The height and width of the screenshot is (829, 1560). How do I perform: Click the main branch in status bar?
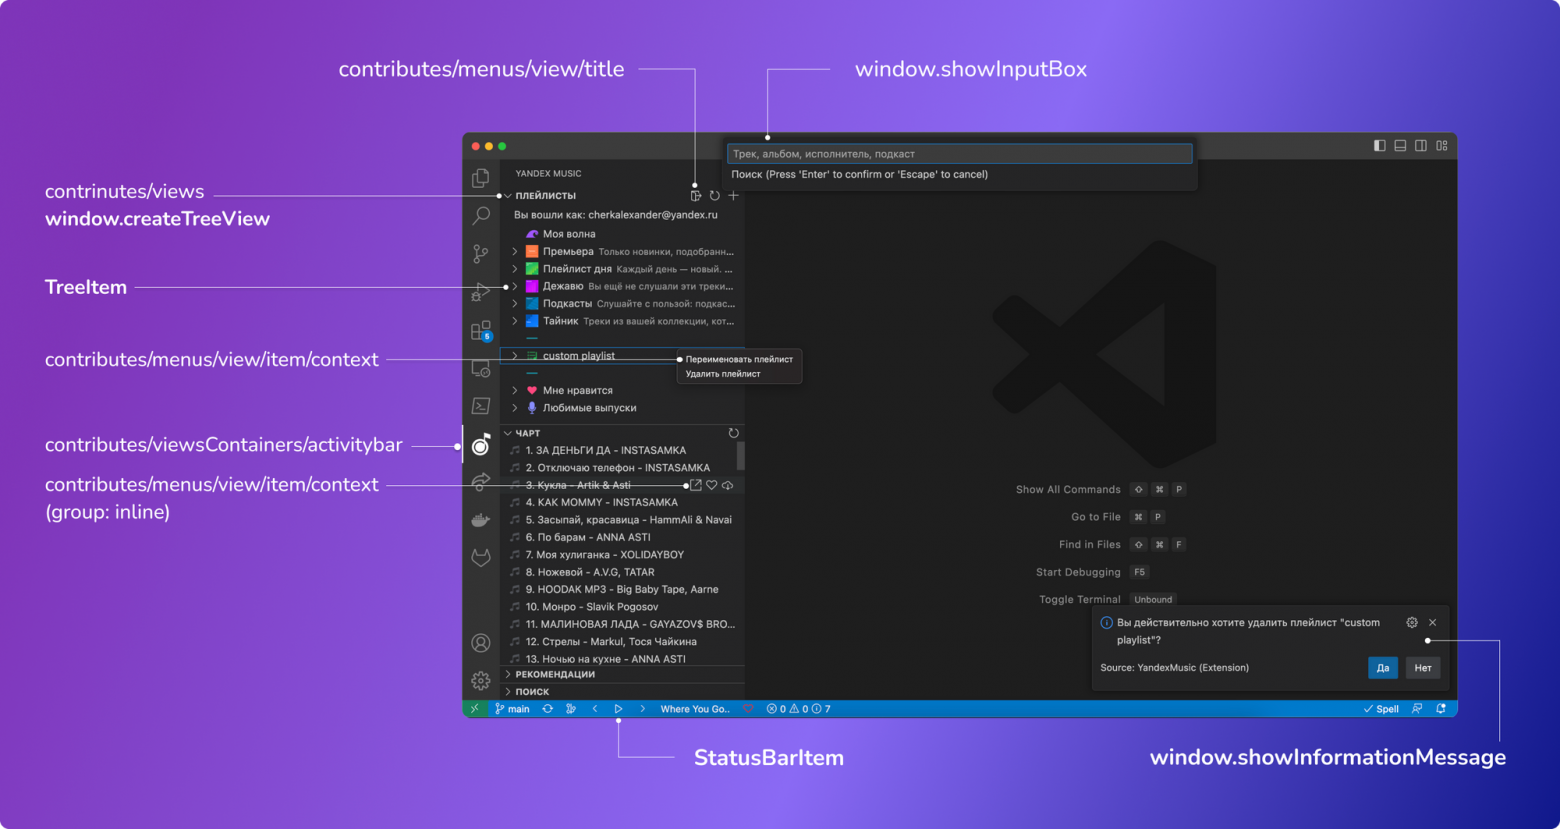click(x=513, y=709)
